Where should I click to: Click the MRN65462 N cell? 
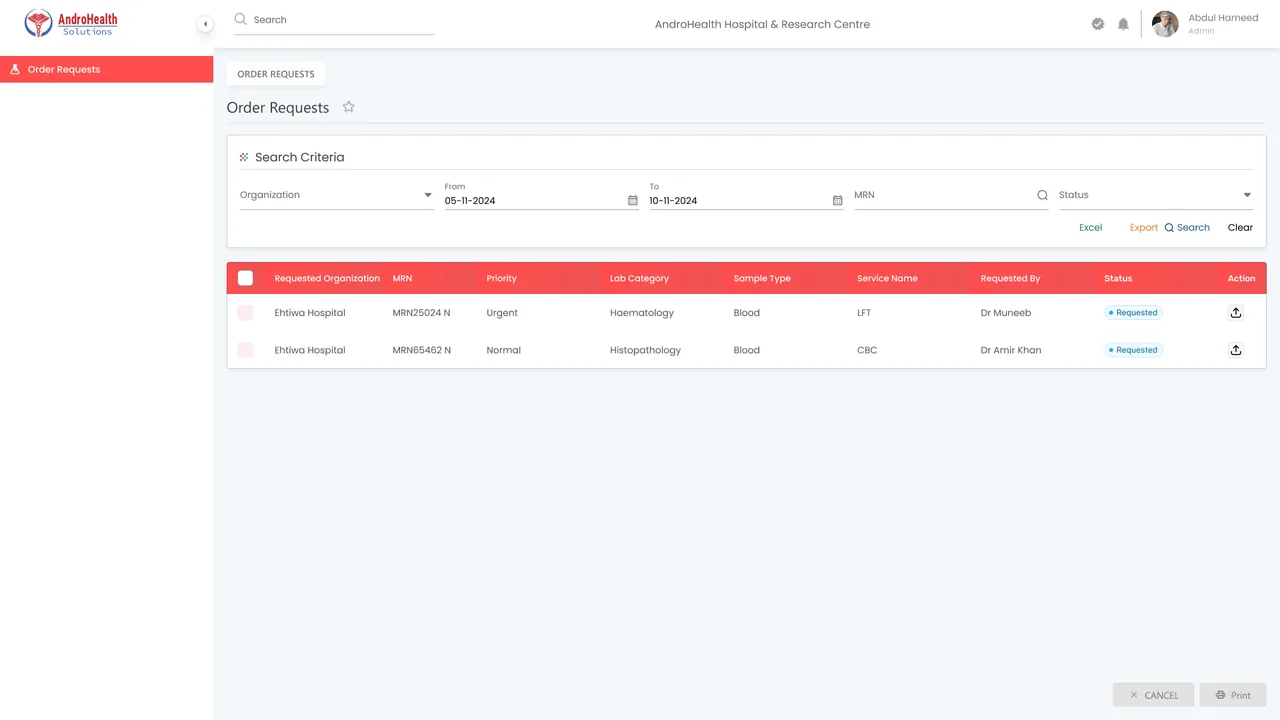[421, 350]
